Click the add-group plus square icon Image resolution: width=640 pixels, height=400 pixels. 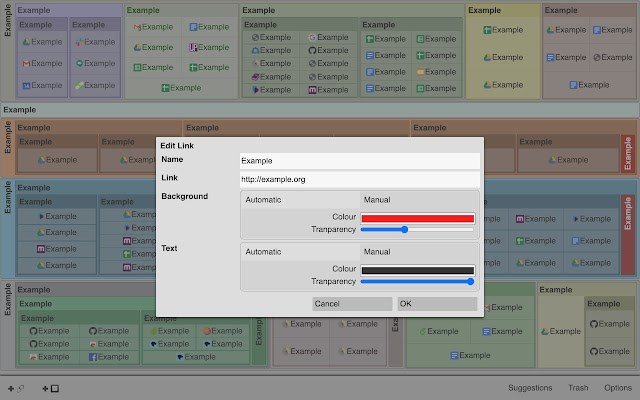click(x=51, y=388)
